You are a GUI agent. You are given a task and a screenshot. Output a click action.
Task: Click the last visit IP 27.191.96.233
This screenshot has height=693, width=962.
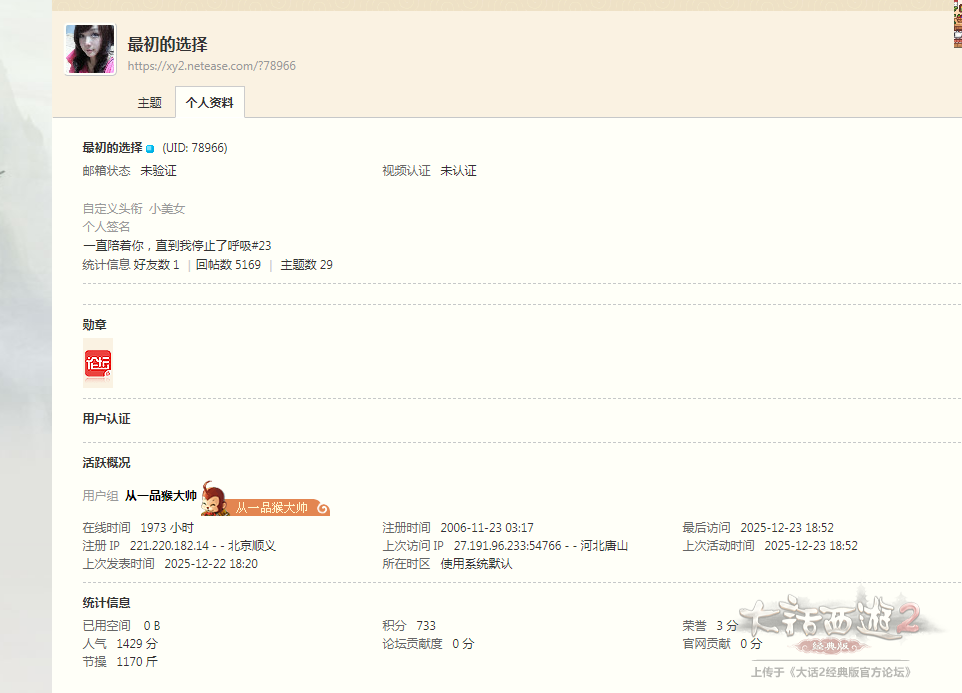pyautogui.click(x=507, y=546)
